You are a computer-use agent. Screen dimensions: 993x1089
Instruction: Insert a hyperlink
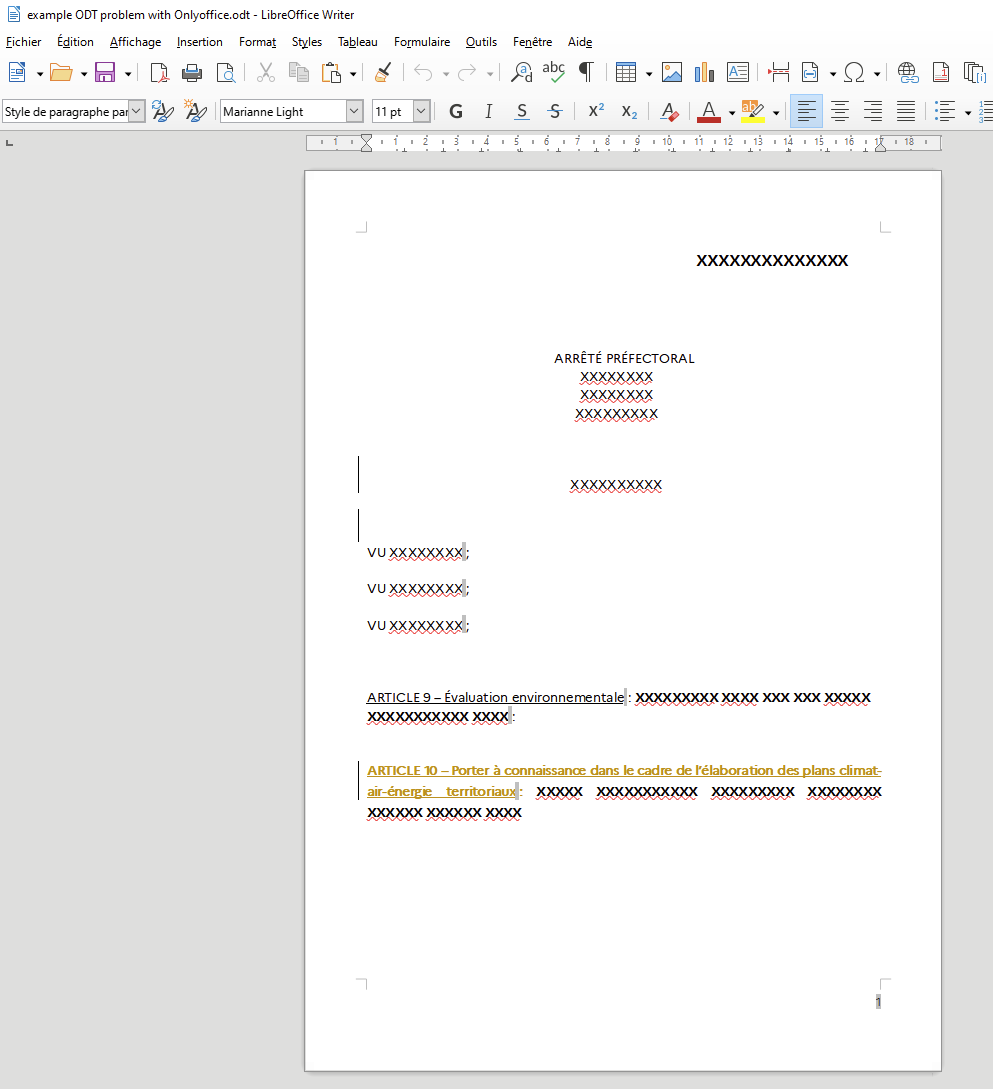point(908,72)
